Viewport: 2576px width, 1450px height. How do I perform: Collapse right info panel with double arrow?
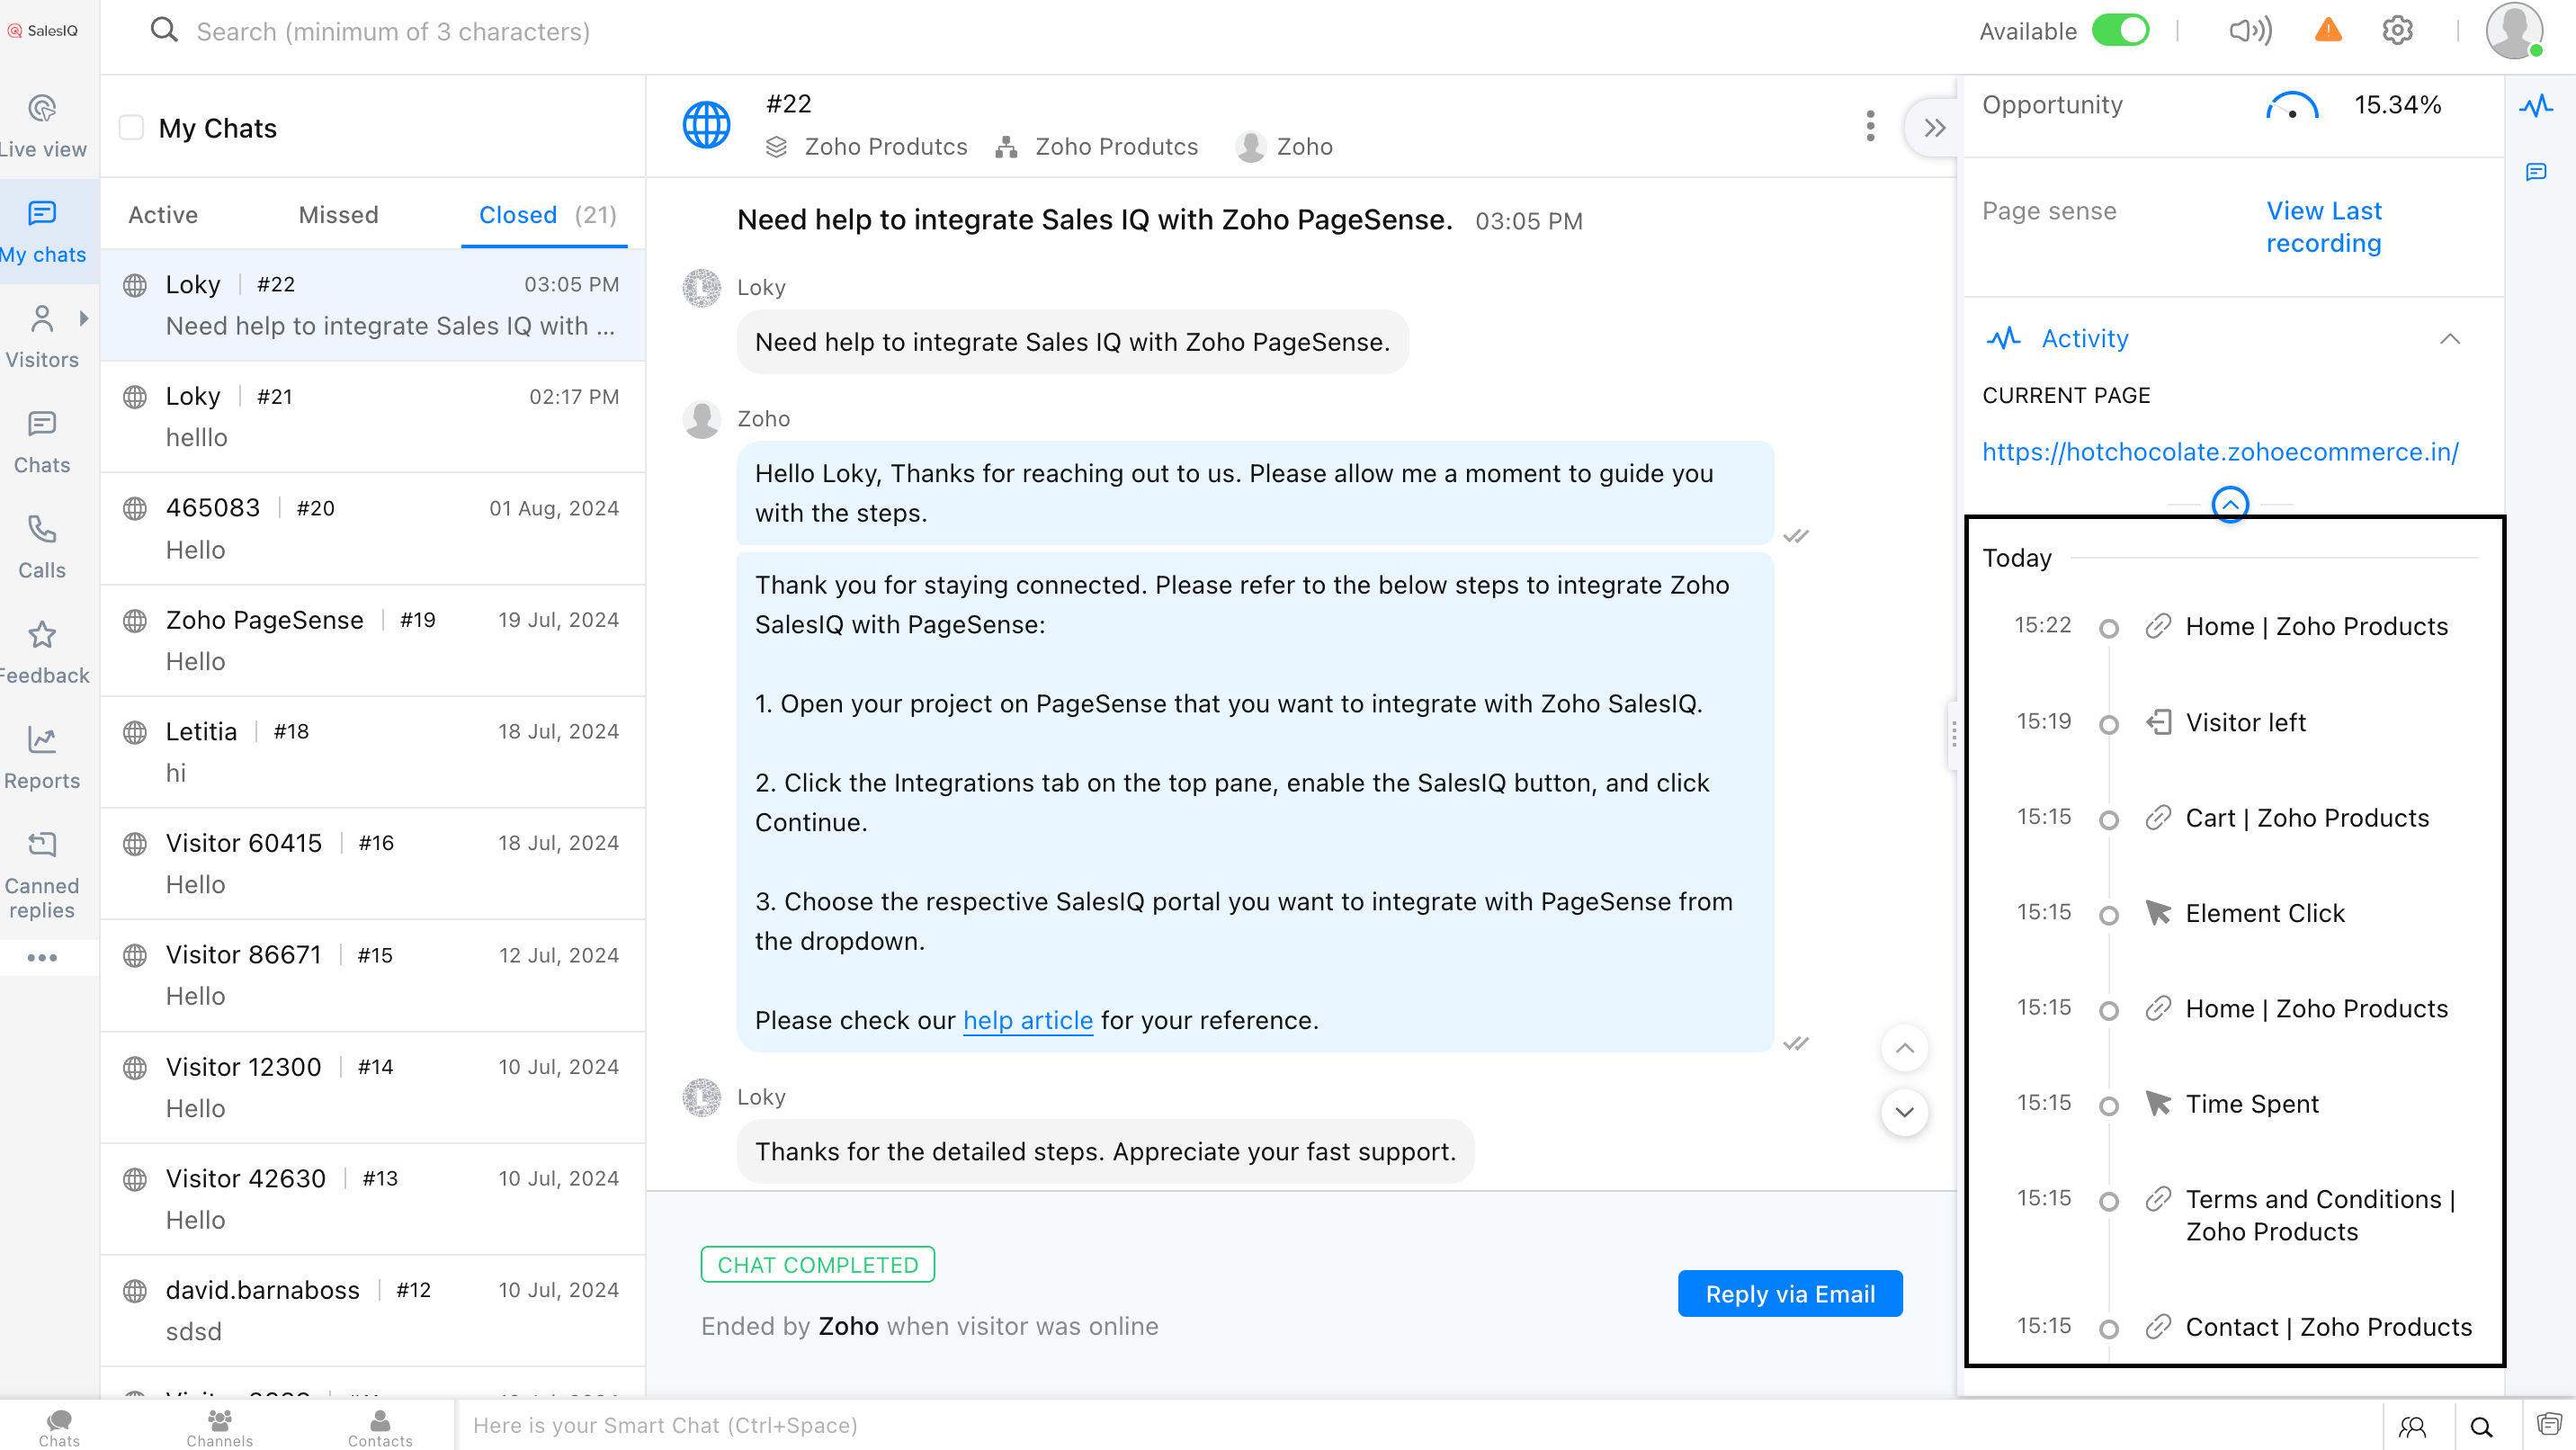(1934, 127)
